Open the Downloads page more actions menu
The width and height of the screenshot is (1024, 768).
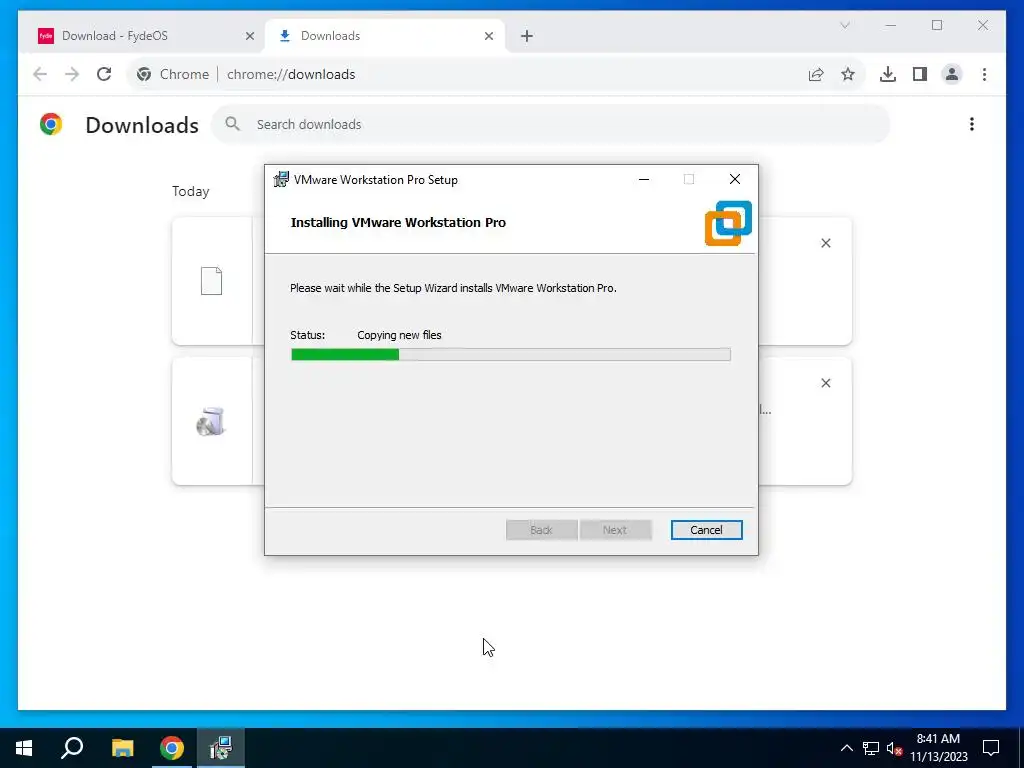point(972,124)
